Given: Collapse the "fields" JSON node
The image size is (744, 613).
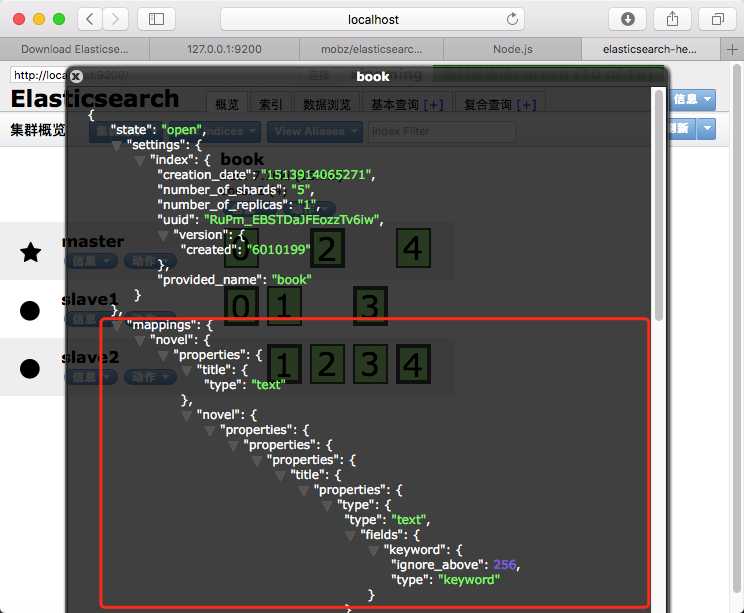Looking at the screenshot, I should [x=350, y=536].
